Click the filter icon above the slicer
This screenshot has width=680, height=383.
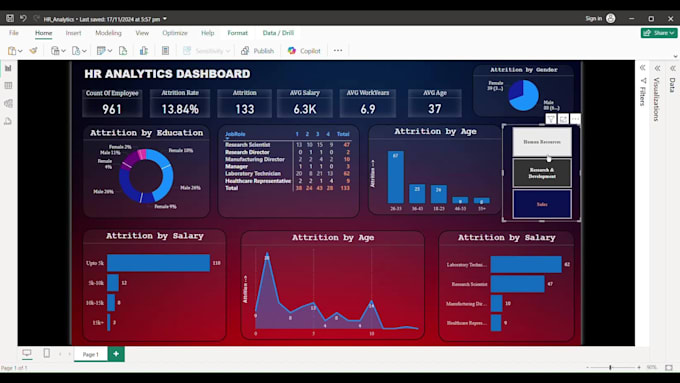coord(551,119)
